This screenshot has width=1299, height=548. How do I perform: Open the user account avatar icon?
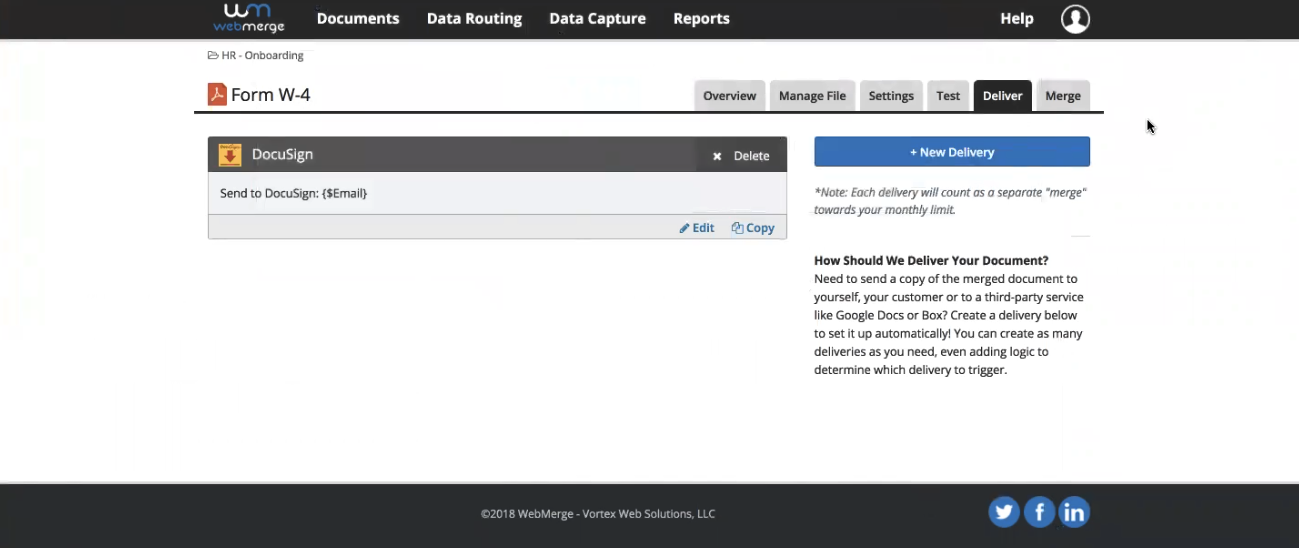pos(1075,18)
